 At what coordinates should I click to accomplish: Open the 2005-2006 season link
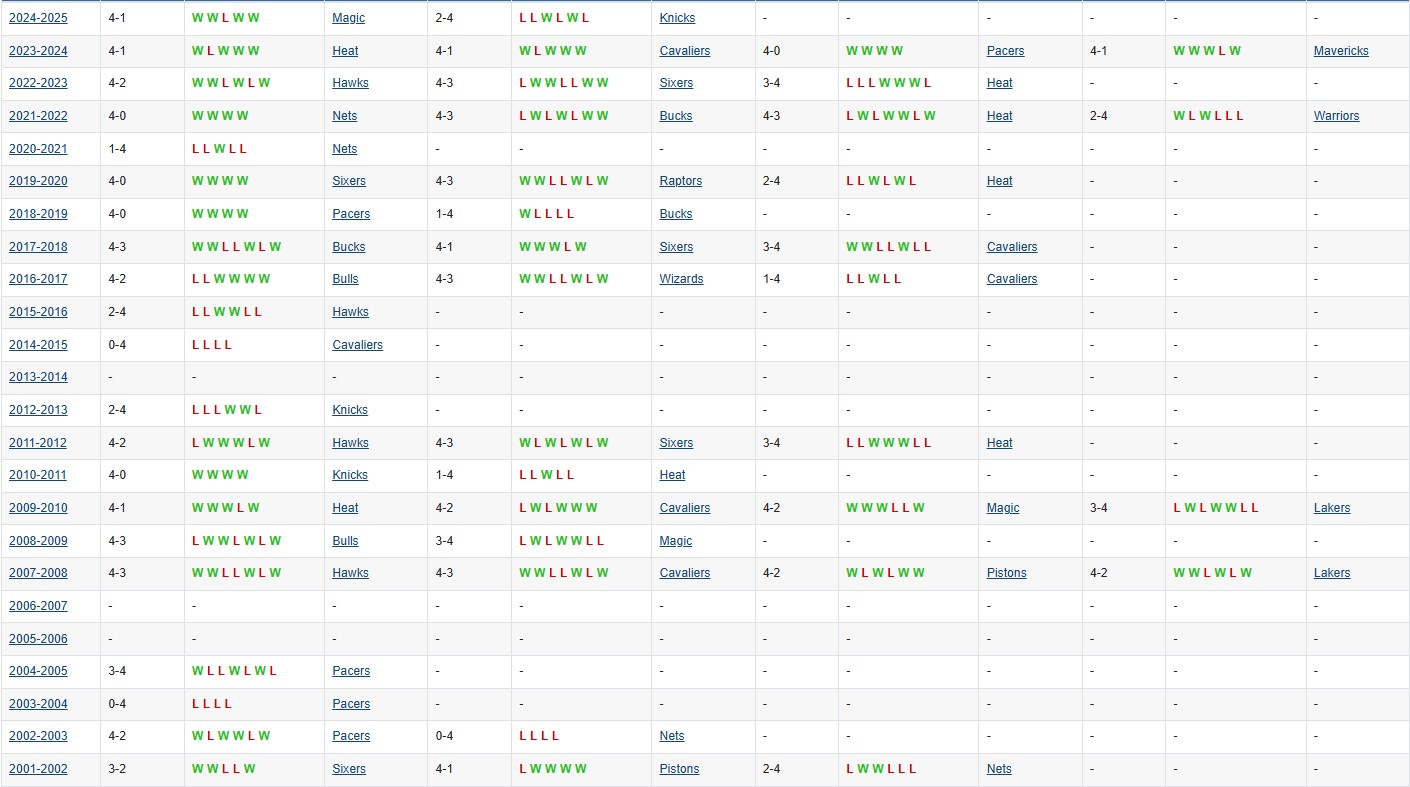[x=38, y=638]
